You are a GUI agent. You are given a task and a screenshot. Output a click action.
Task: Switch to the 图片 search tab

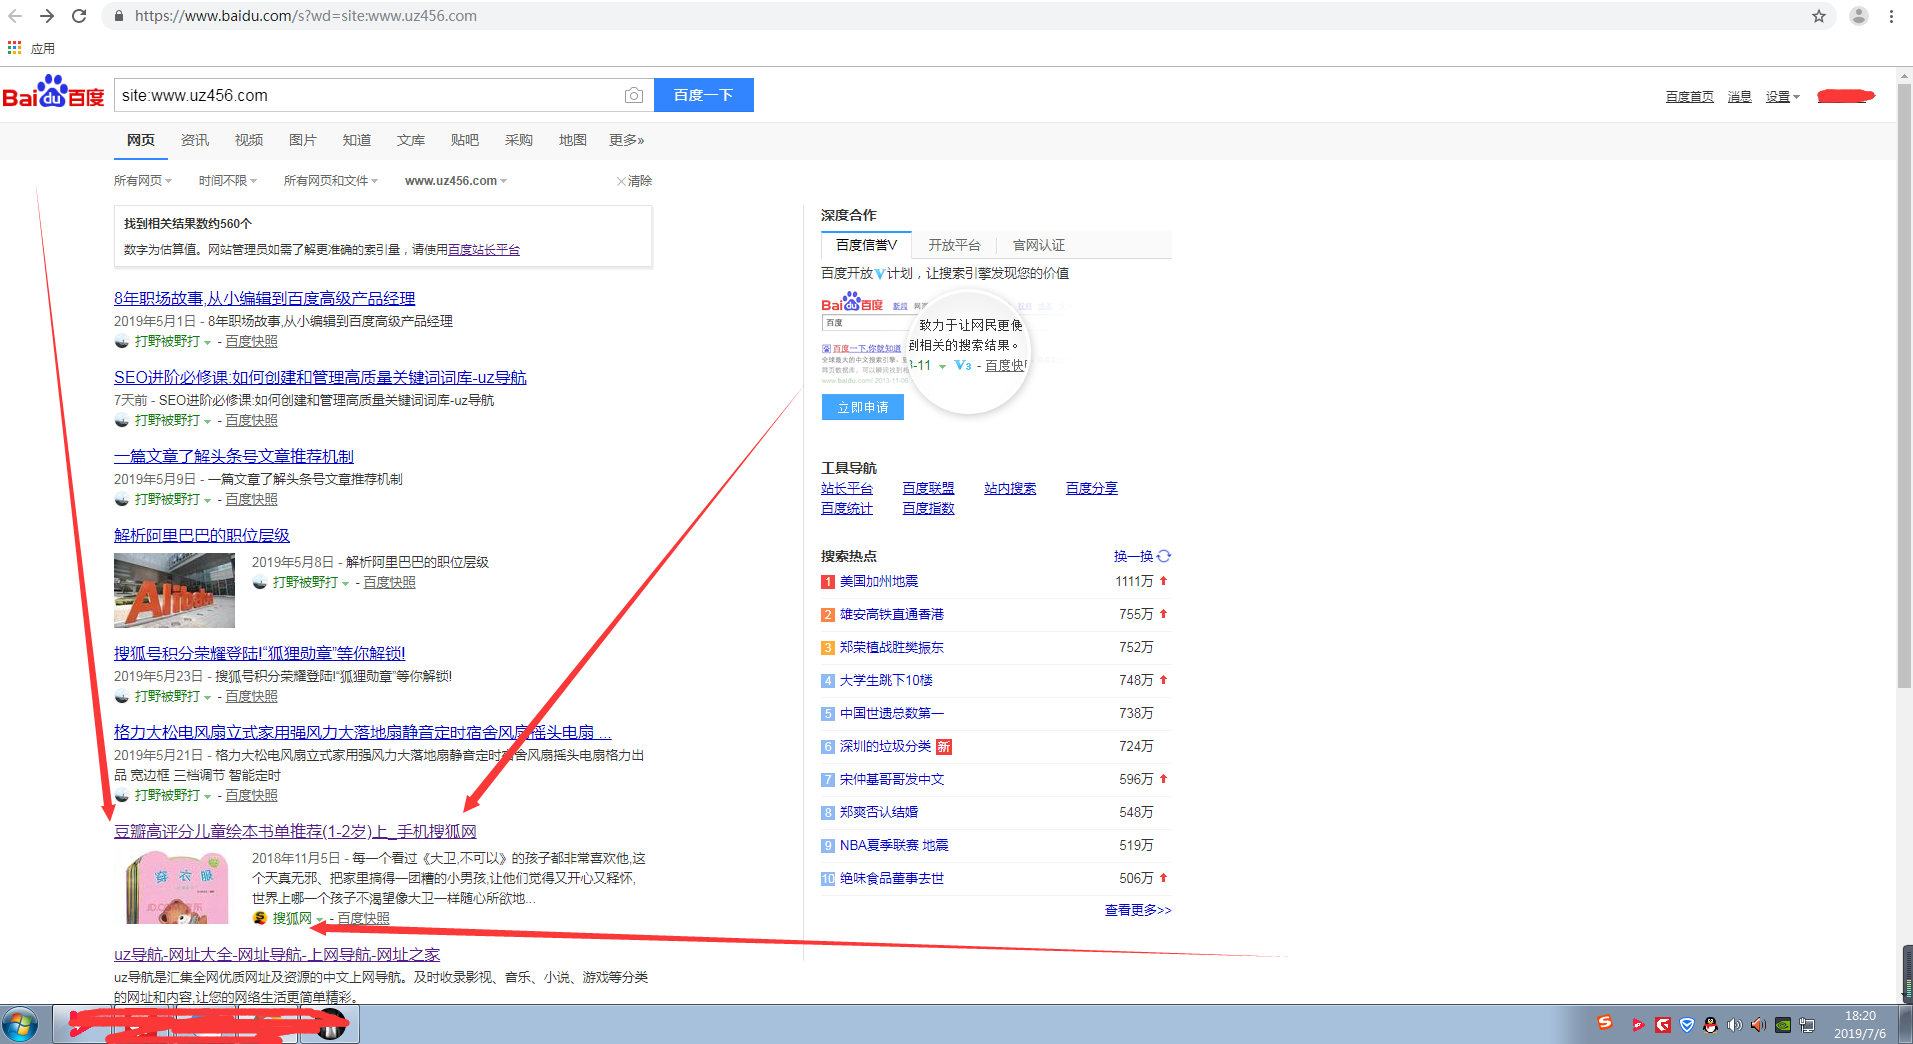point(302,140)
